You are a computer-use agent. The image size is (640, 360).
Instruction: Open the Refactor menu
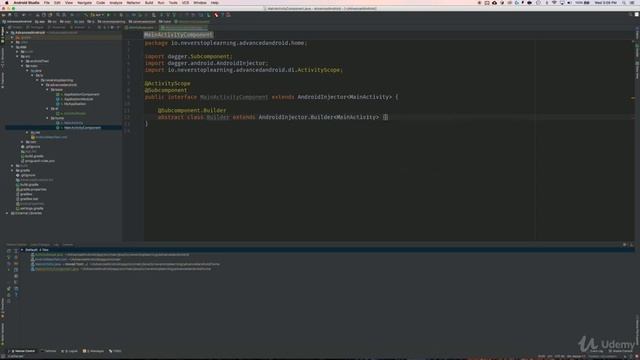(133, 2)
